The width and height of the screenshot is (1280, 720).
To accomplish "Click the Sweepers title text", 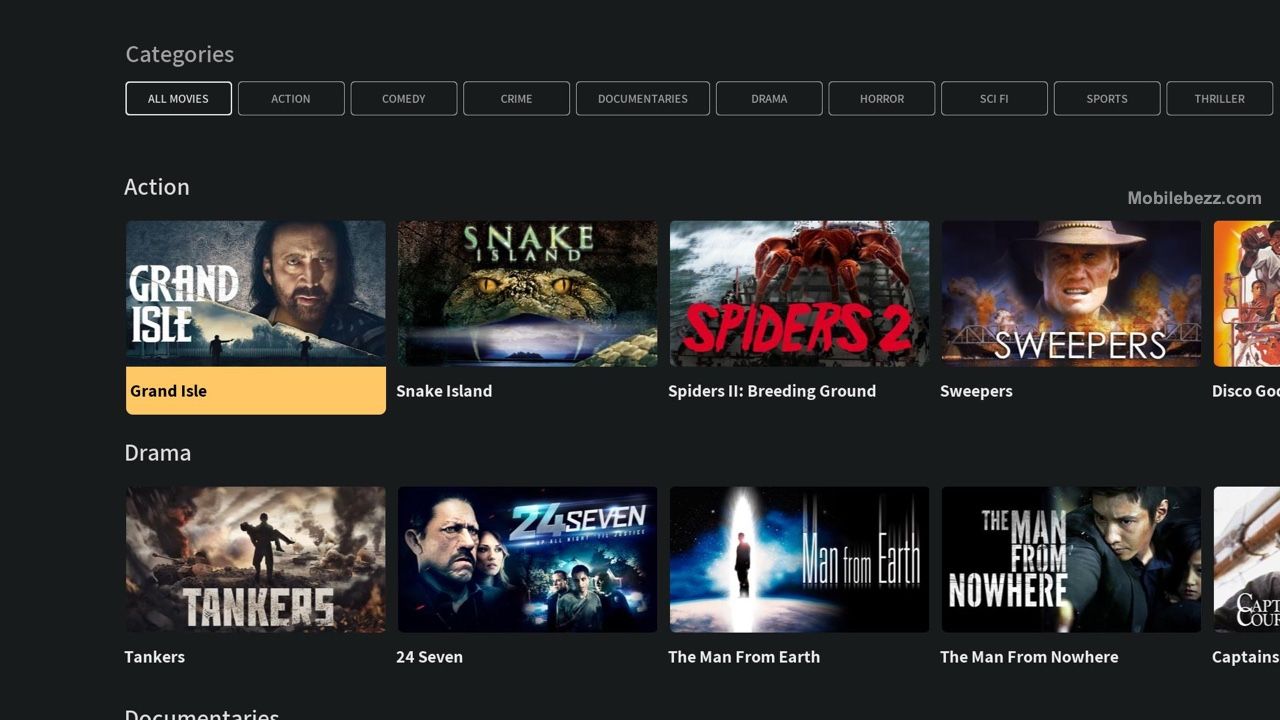I will coord(976,391).
